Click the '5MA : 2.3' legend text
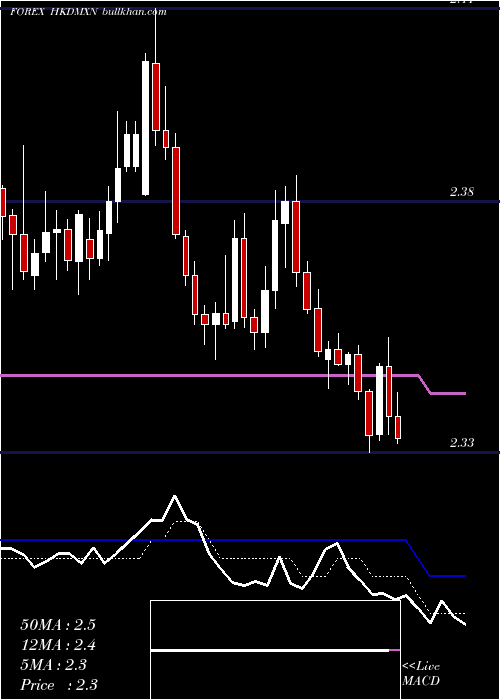Image resolution: width=500 pixels, height=700 pixels. 53,665
